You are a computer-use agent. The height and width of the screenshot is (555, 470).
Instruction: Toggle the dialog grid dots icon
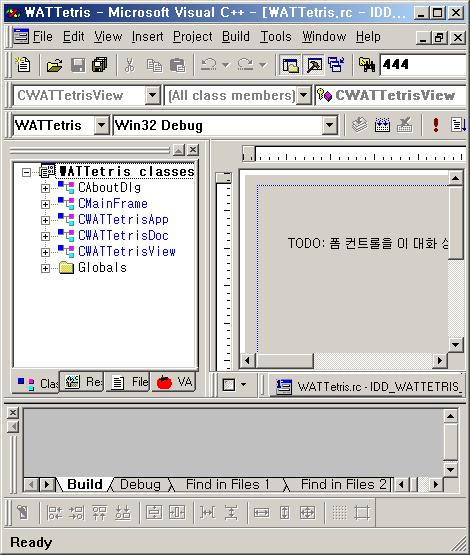click(x=339, y=512)
